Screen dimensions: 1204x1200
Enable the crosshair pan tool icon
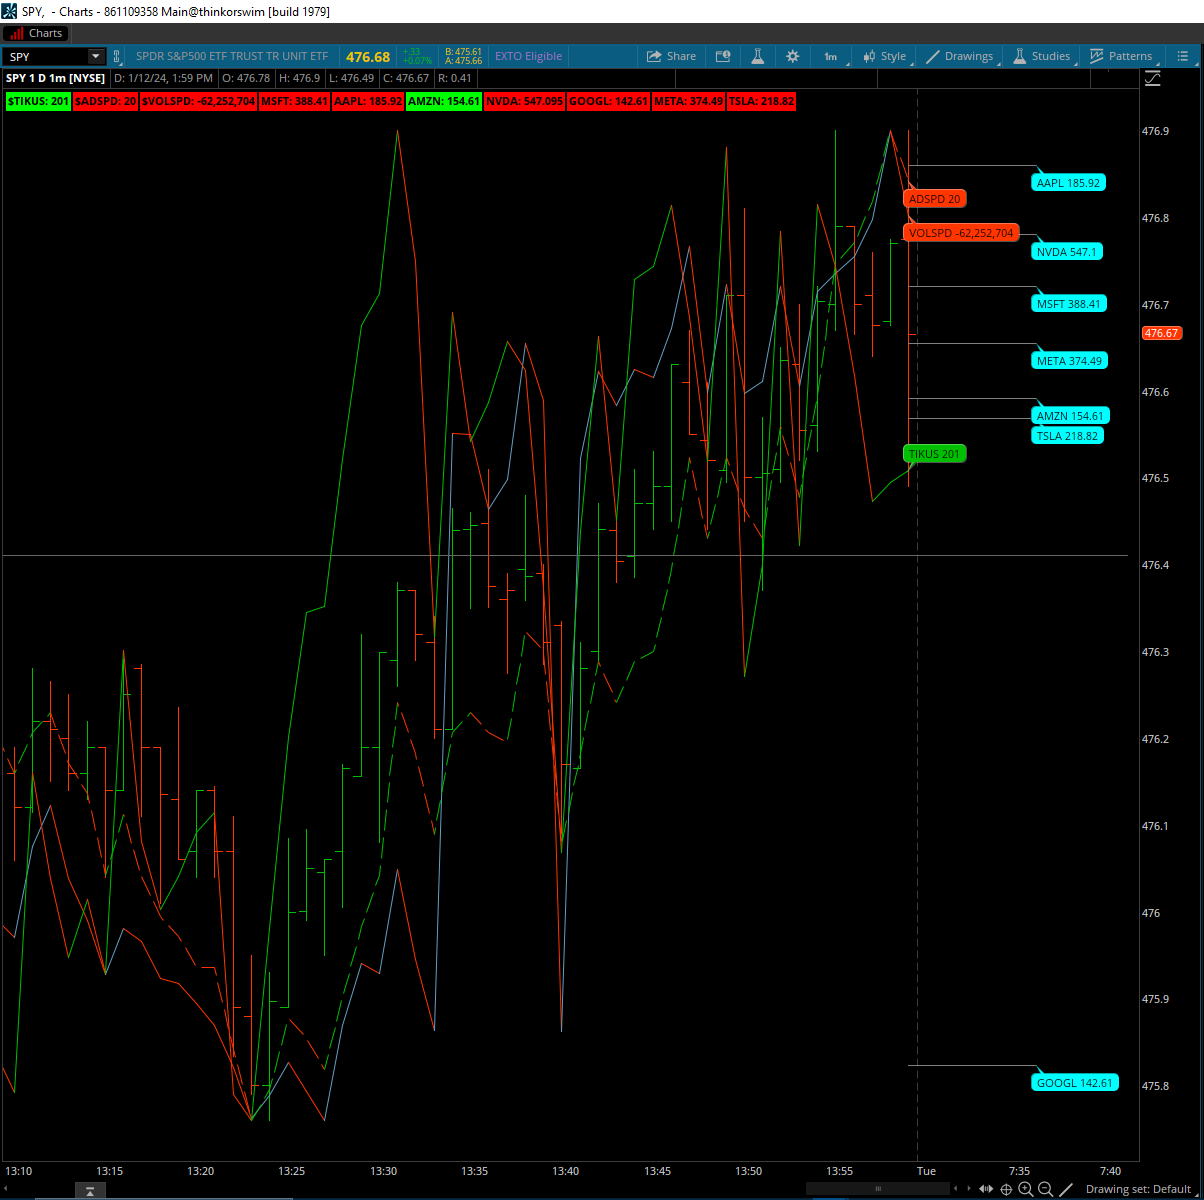[1006, 1189]
